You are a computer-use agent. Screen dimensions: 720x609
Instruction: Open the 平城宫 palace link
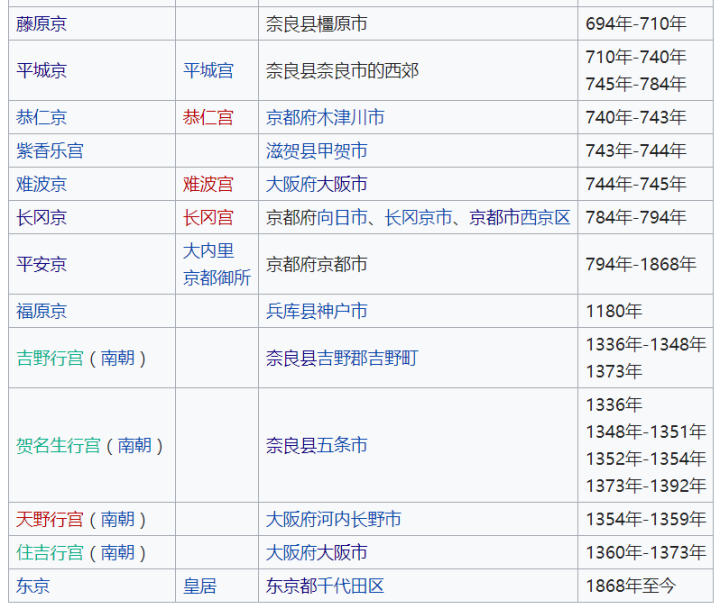[x=208, y=71]
